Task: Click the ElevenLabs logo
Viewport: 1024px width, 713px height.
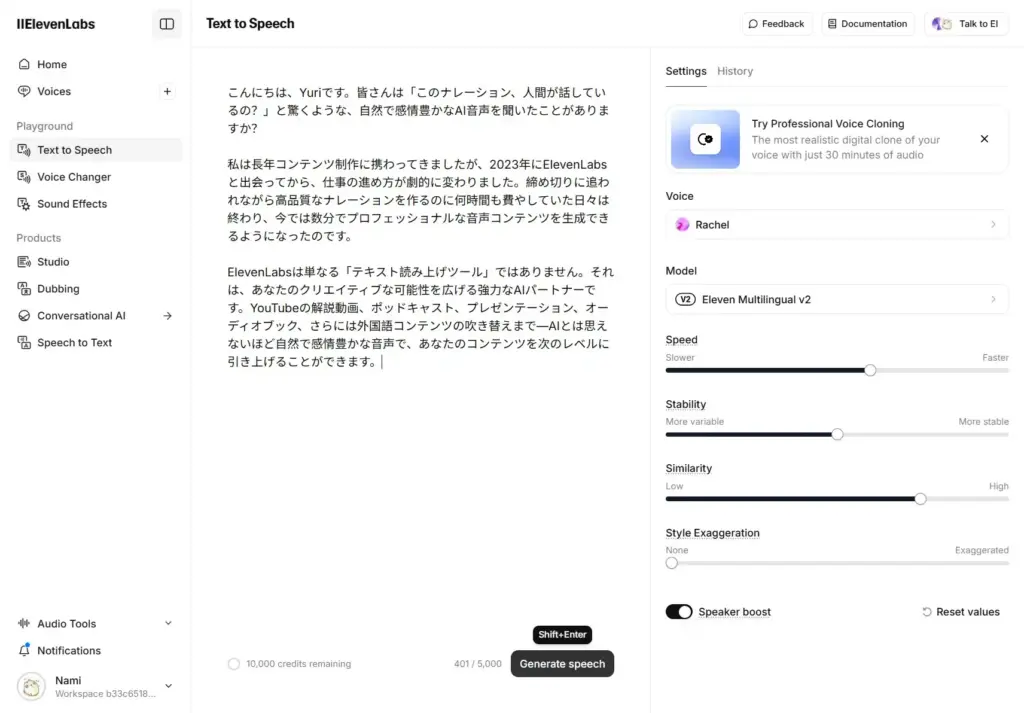Action: [x=56, y=24]
